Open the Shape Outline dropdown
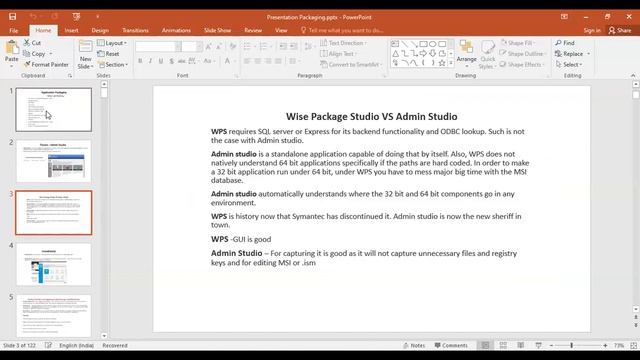Image resolution: width=640 pixels, height=360 pixels. tap(523, 53)
